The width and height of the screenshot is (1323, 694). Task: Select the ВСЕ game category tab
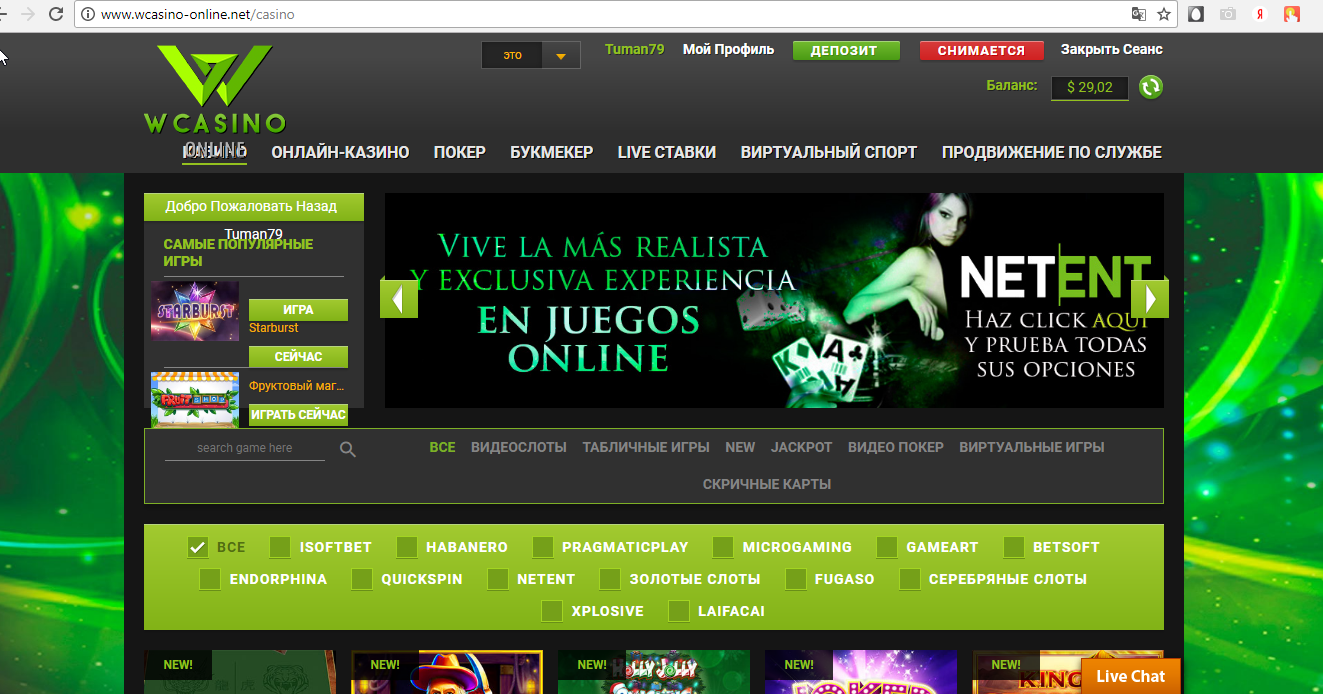click(x=442, y=447)
